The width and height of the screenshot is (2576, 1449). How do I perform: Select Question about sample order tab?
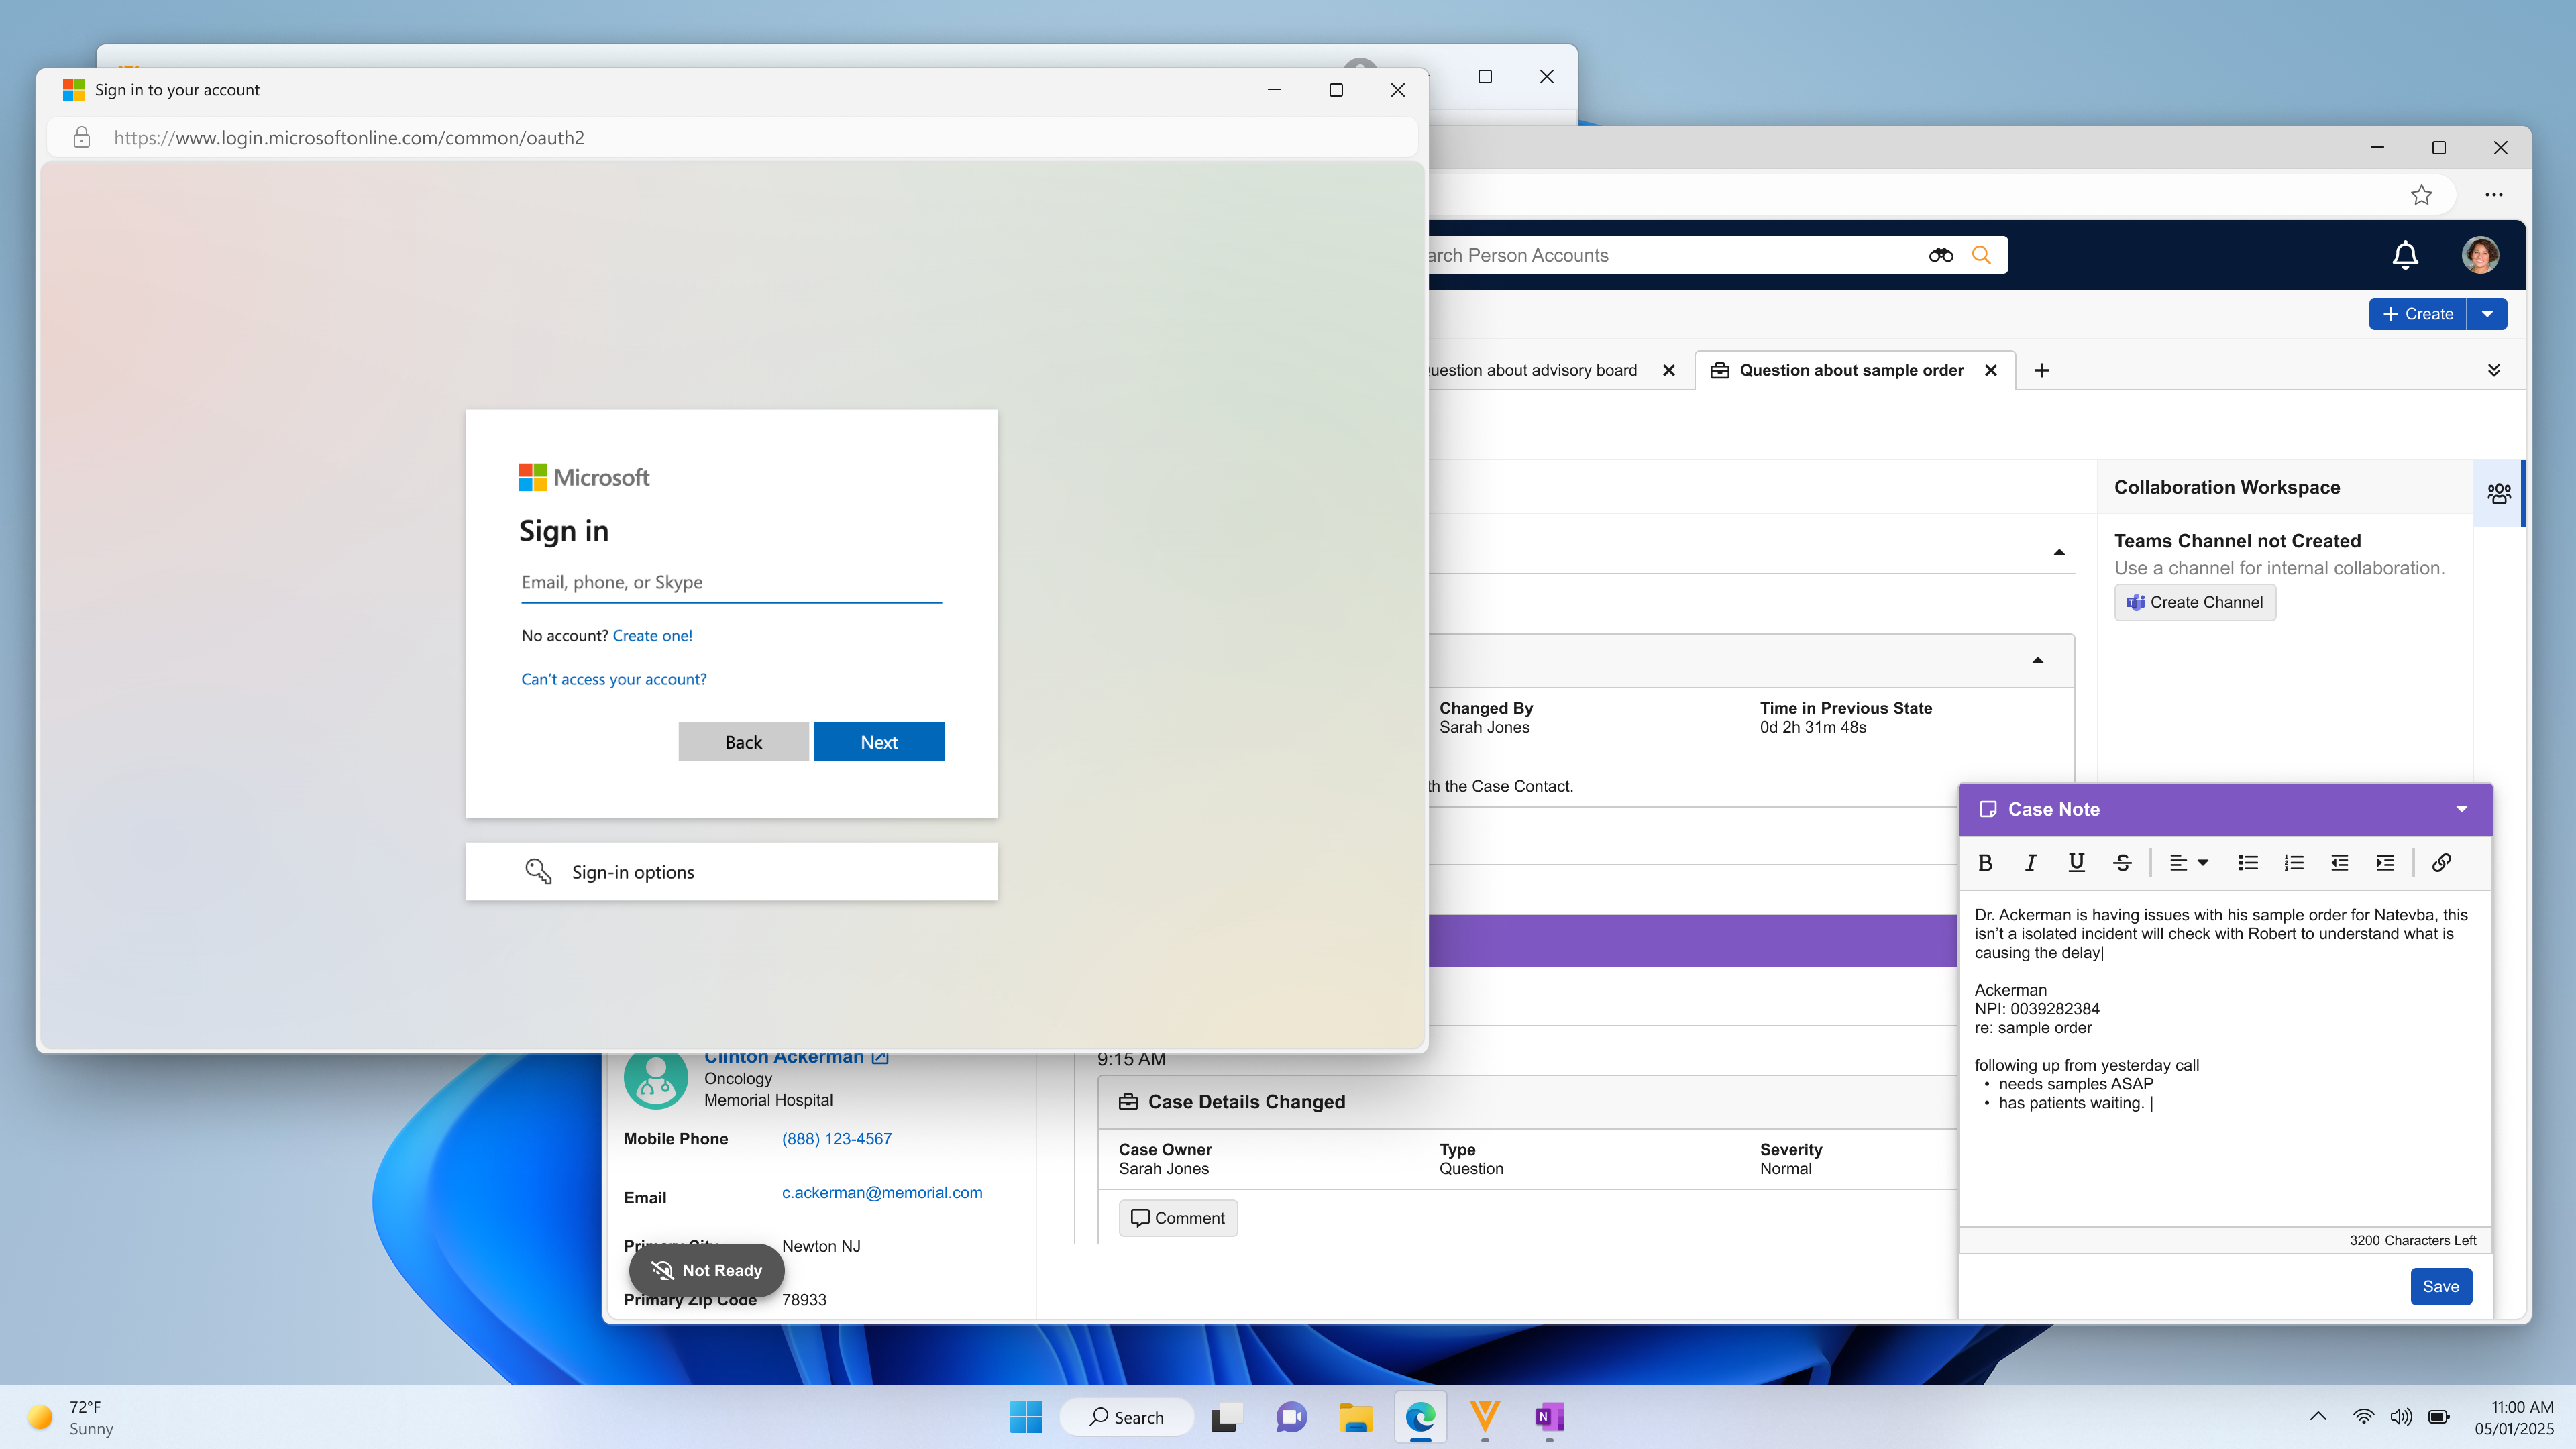coord(1850,370)
